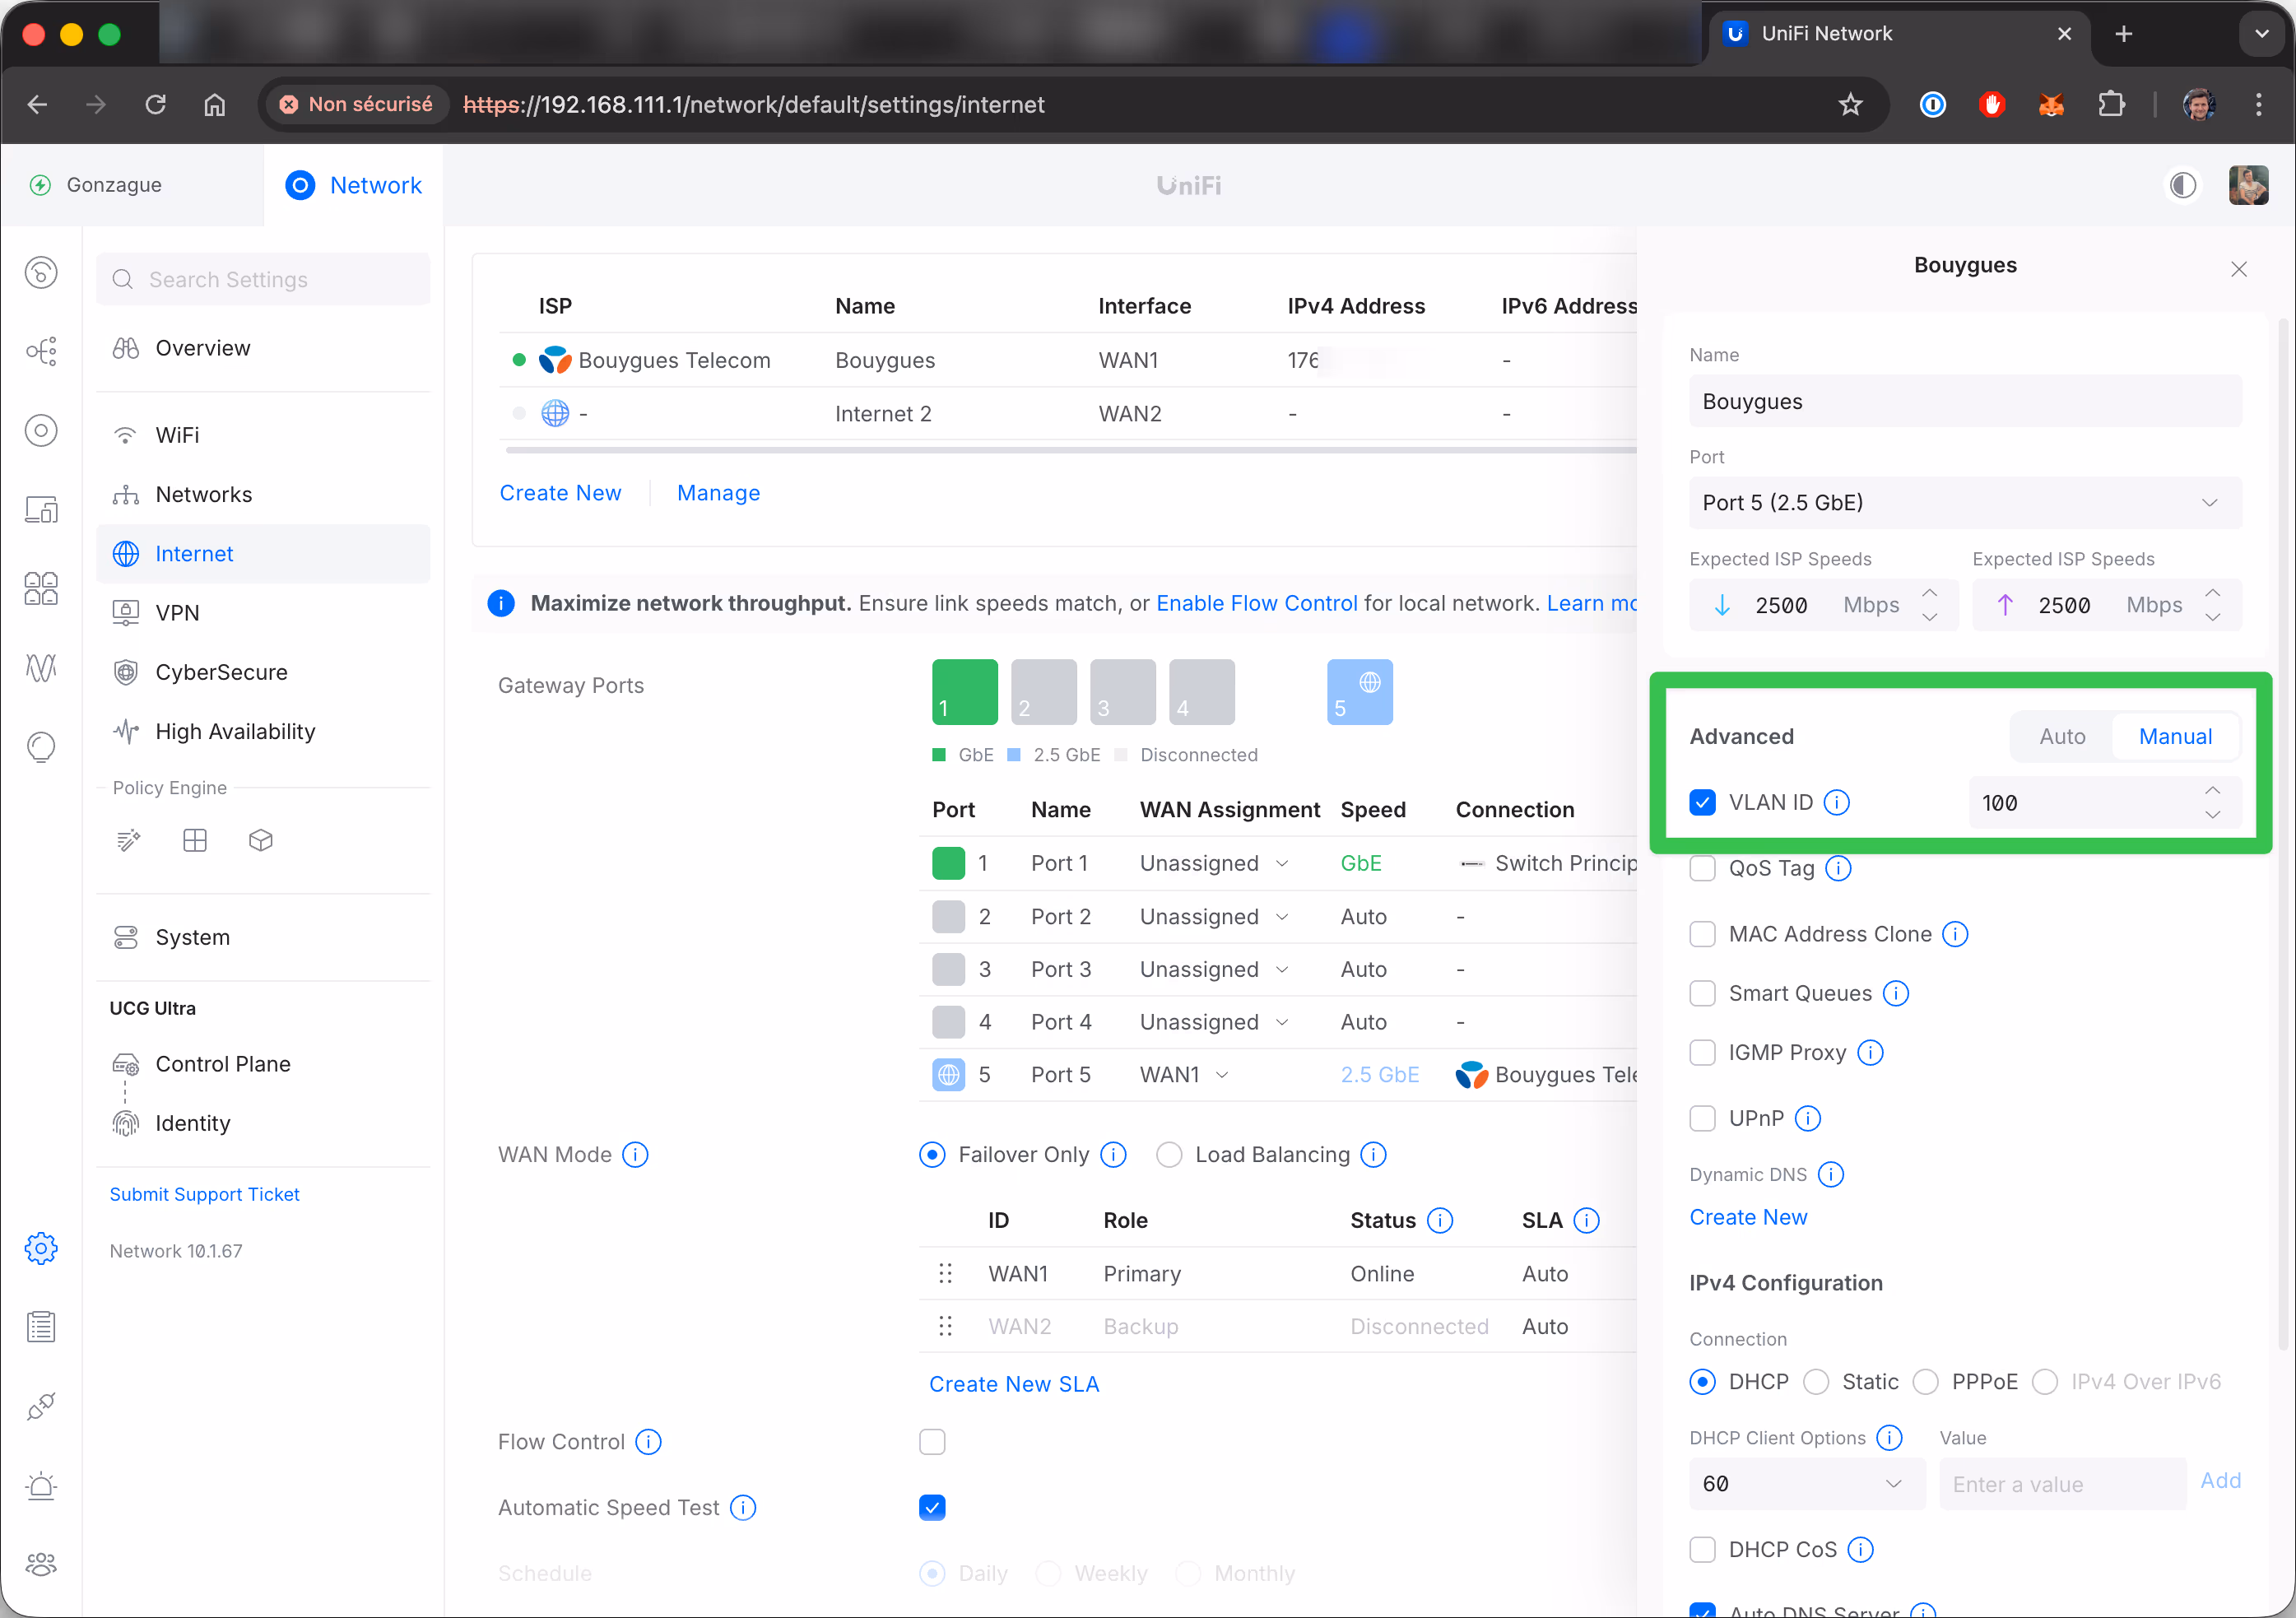
Task: Click the Manage link under ISP table
Action: 718,493
